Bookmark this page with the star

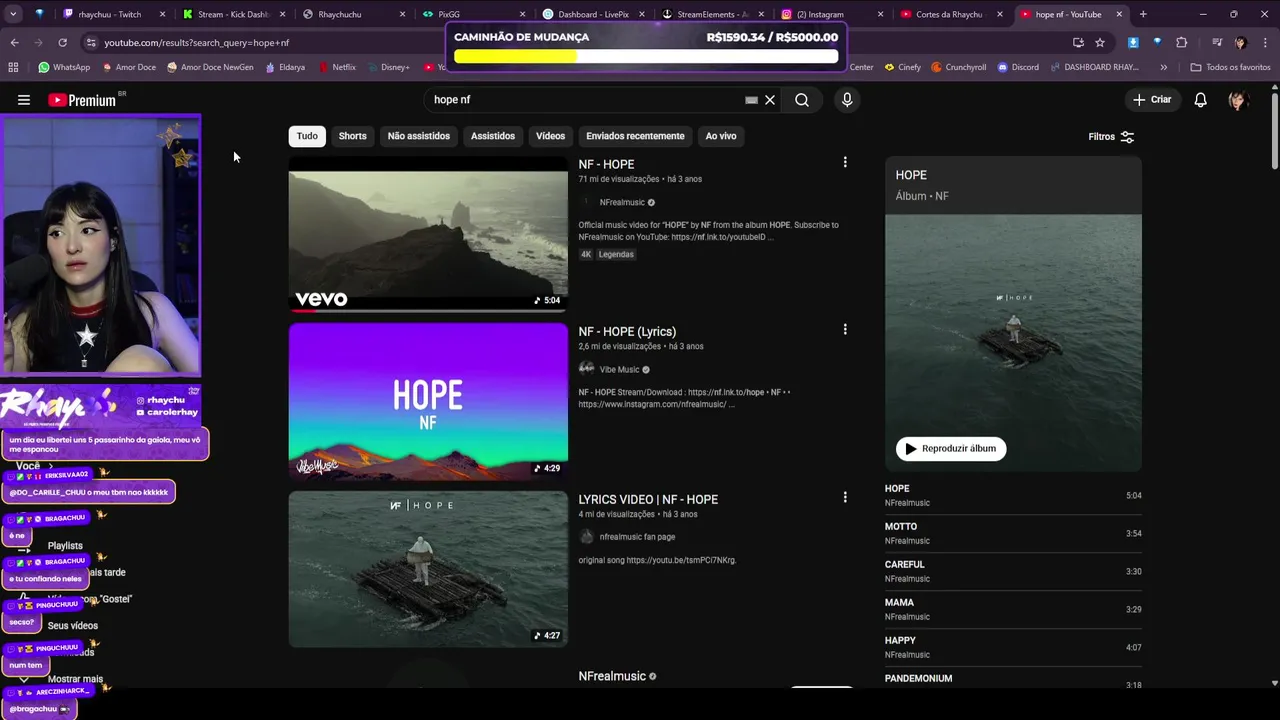tap(1100, 43)
